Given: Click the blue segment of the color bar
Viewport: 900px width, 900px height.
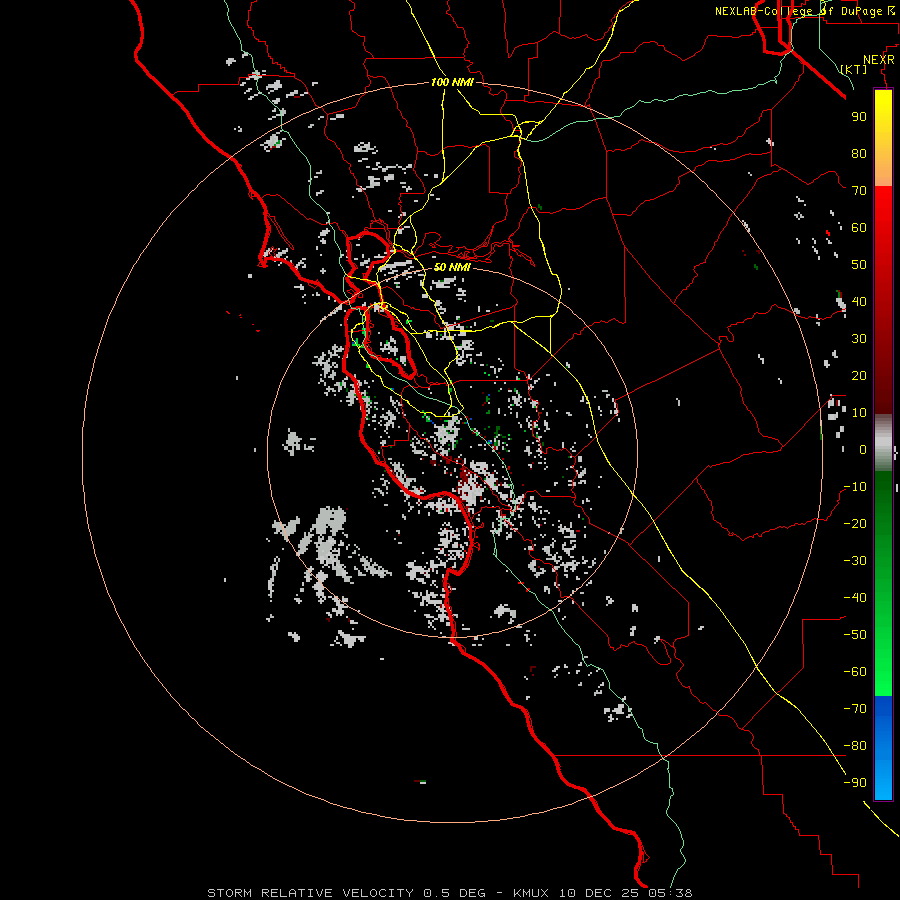Looking at the screenshot, I should pos(883,747).
